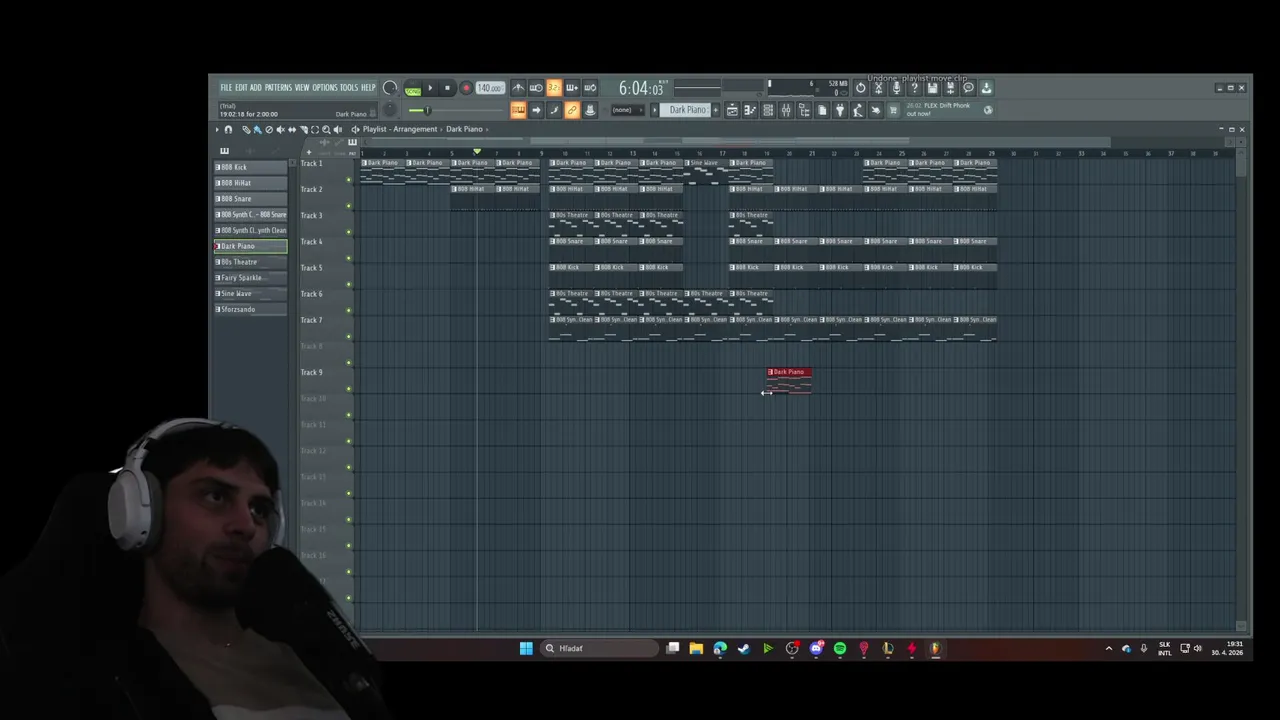Image resolution: width=1280 pixels, height=720 pixels.
Task: Open the plugin picker plug icon
Action: (840, 110)
